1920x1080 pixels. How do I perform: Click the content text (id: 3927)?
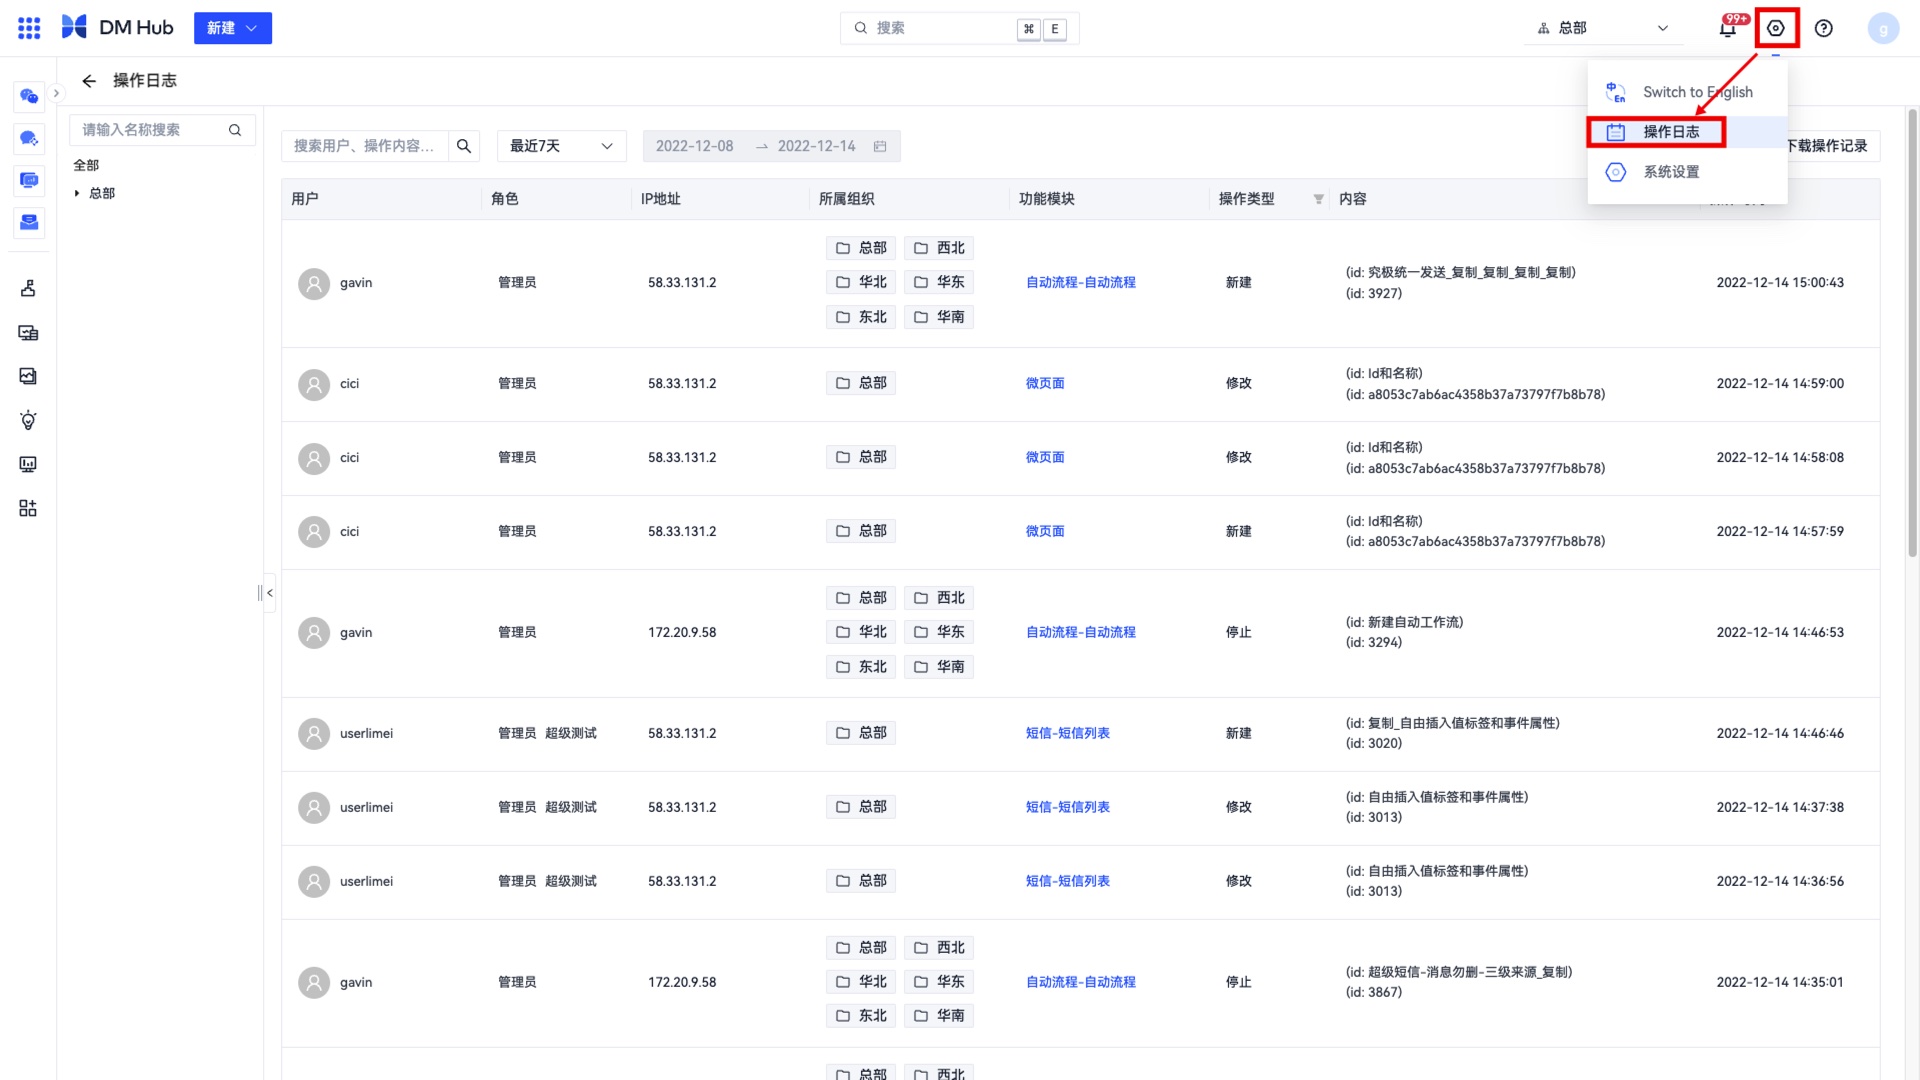[x=1373, y=293]
